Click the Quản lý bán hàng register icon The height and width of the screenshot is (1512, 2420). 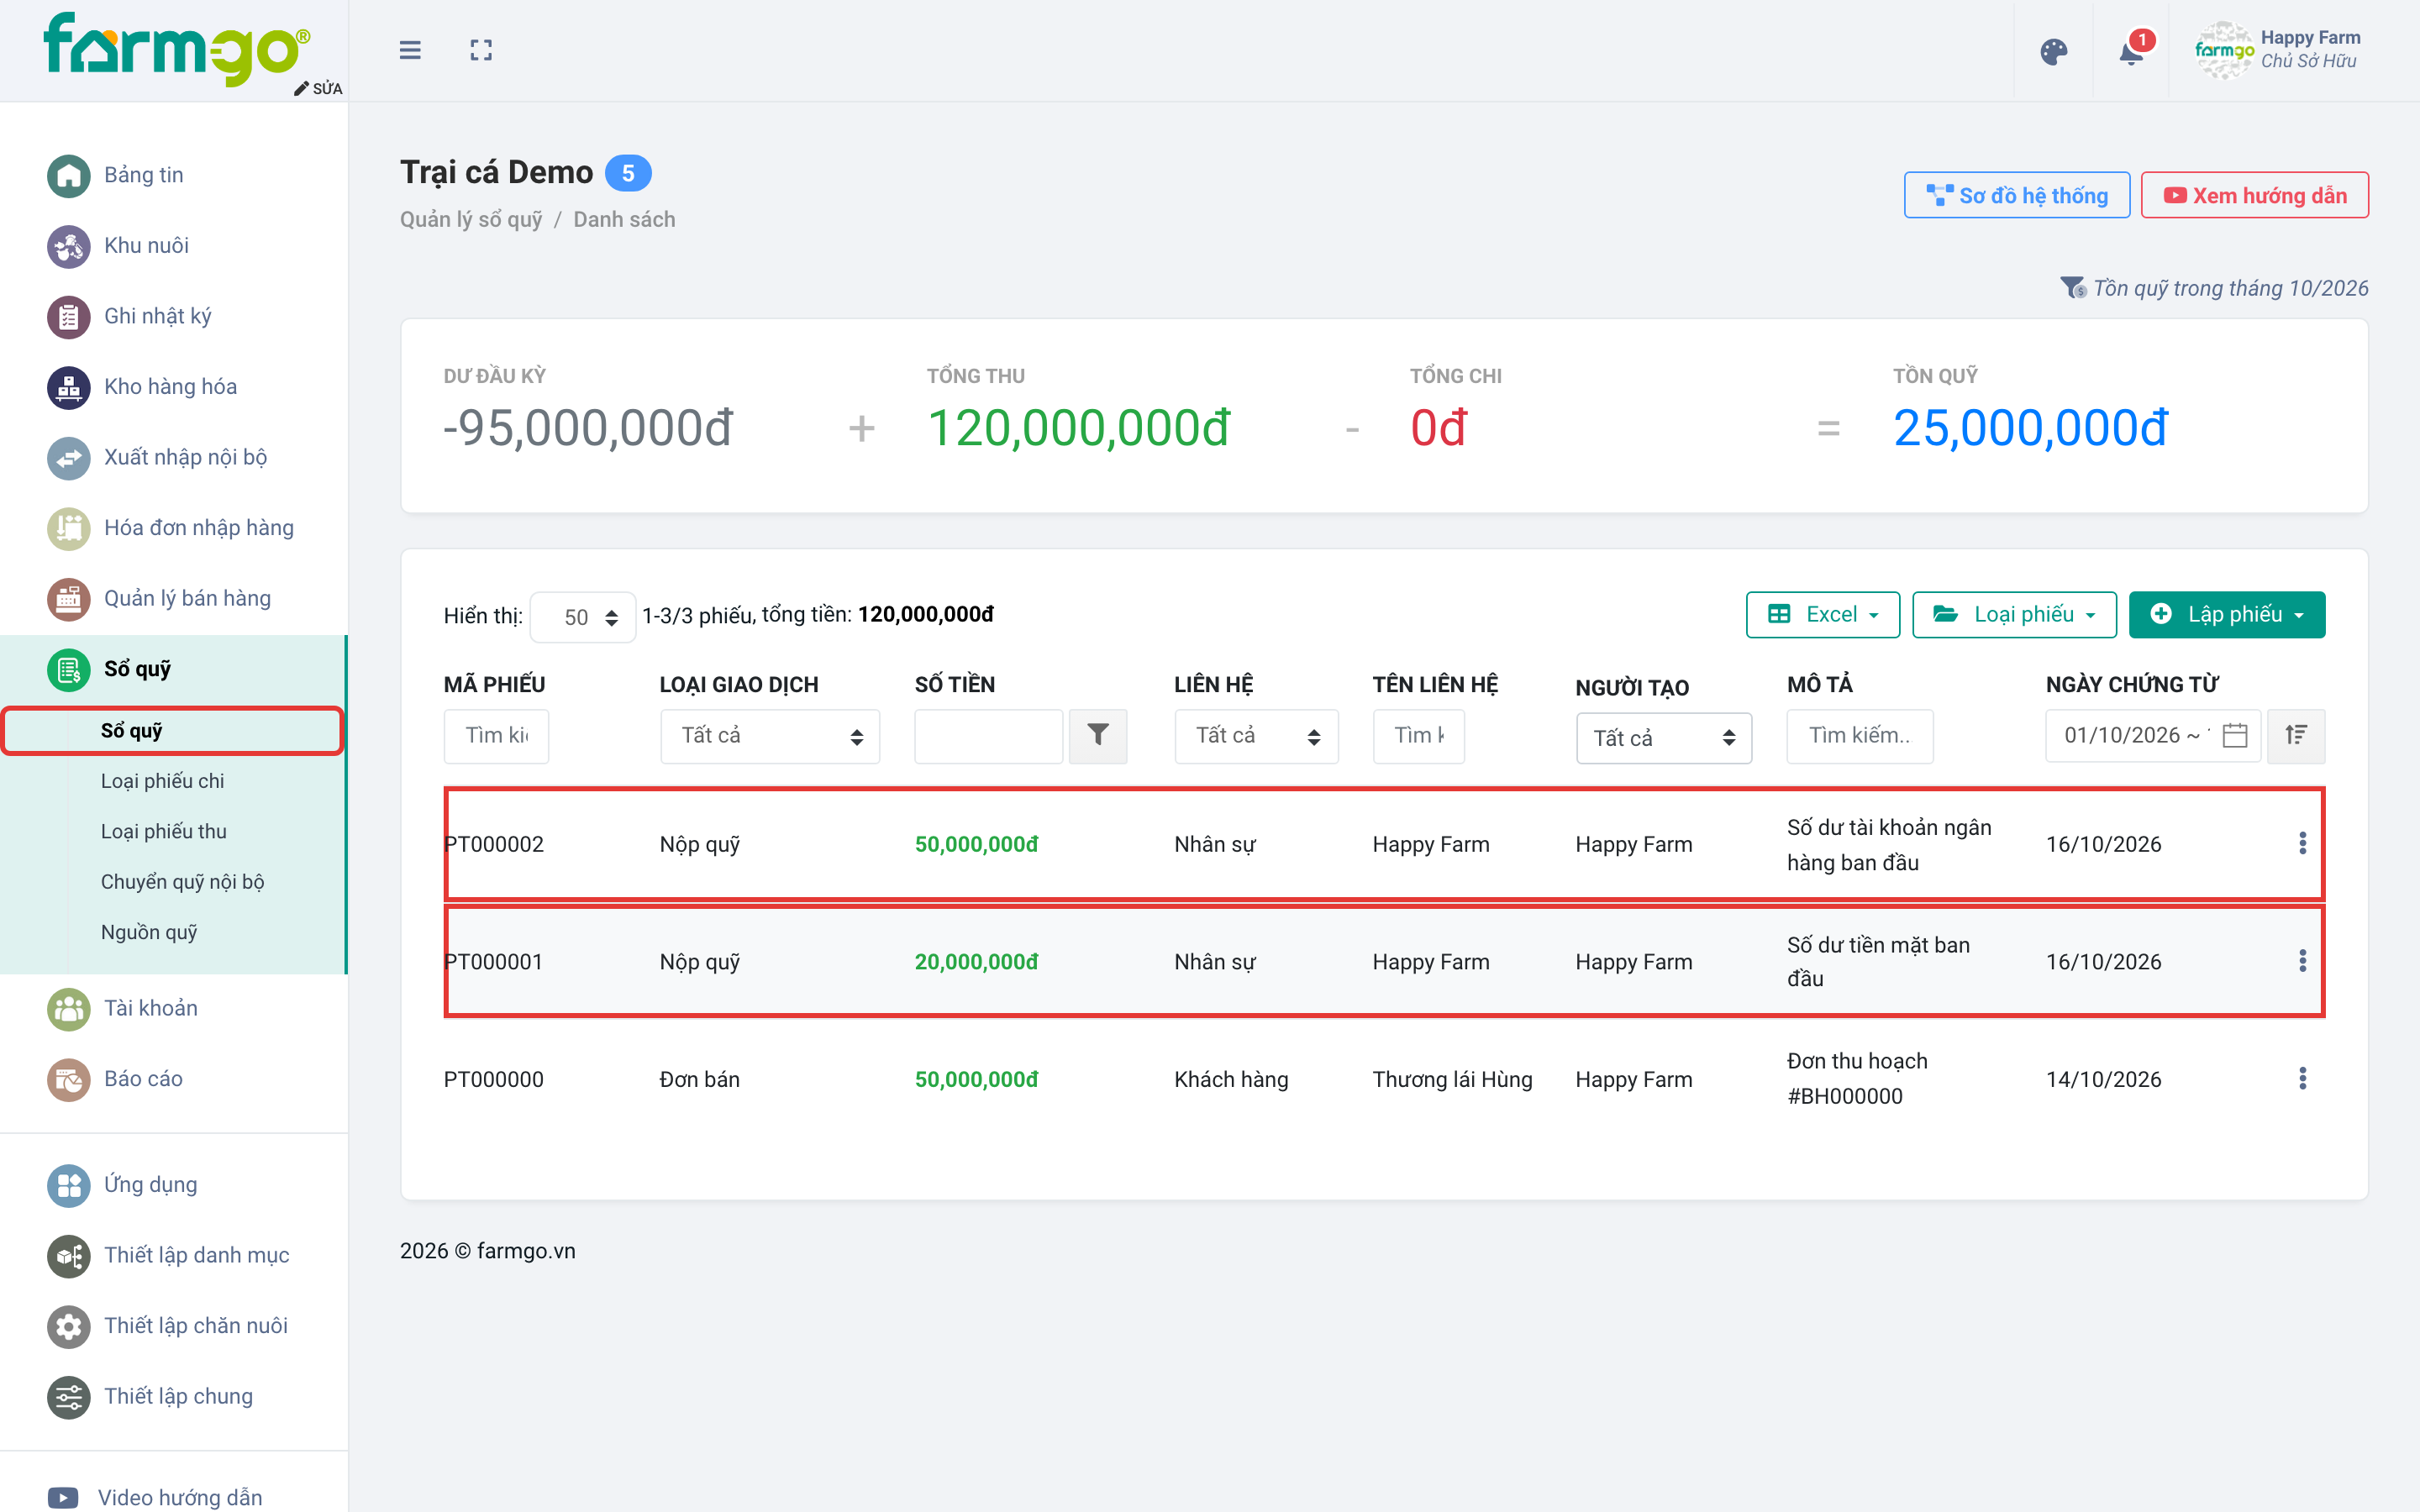[69, 599]
